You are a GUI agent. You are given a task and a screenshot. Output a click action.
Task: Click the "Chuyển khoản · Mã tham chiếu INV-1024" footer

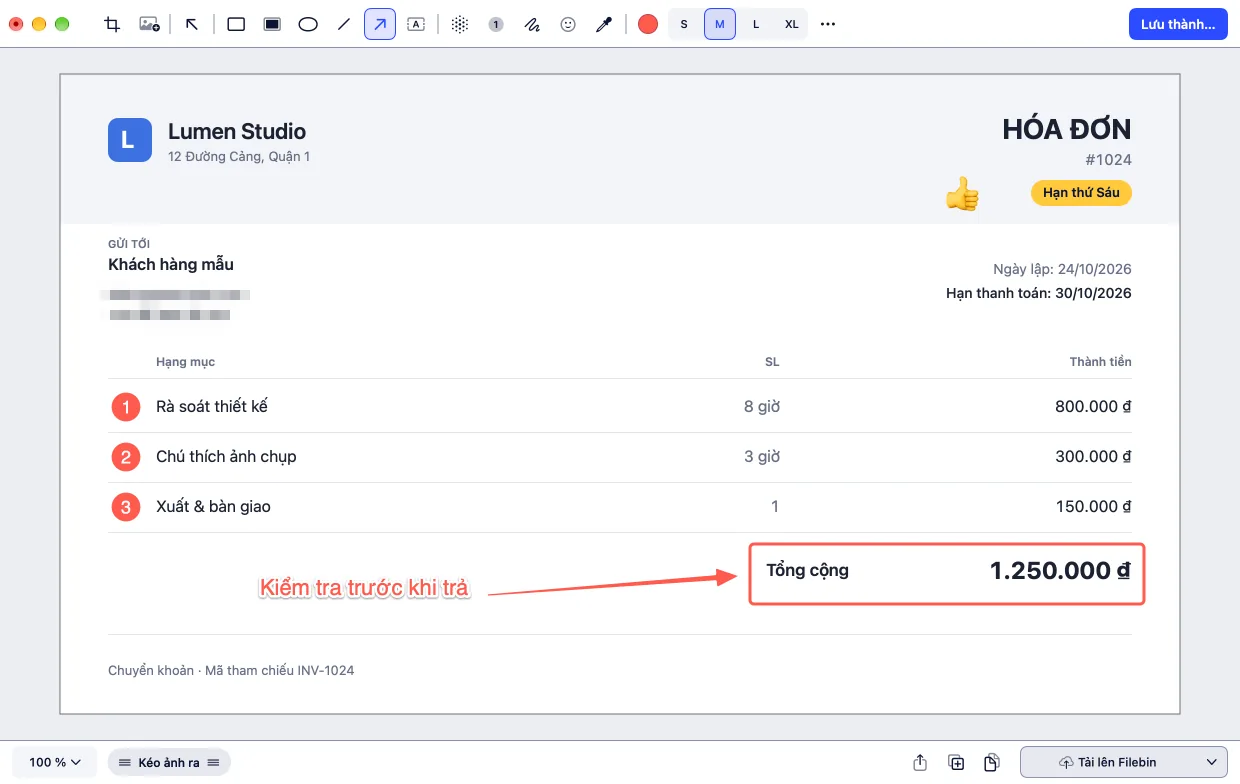tap(231, 670)
